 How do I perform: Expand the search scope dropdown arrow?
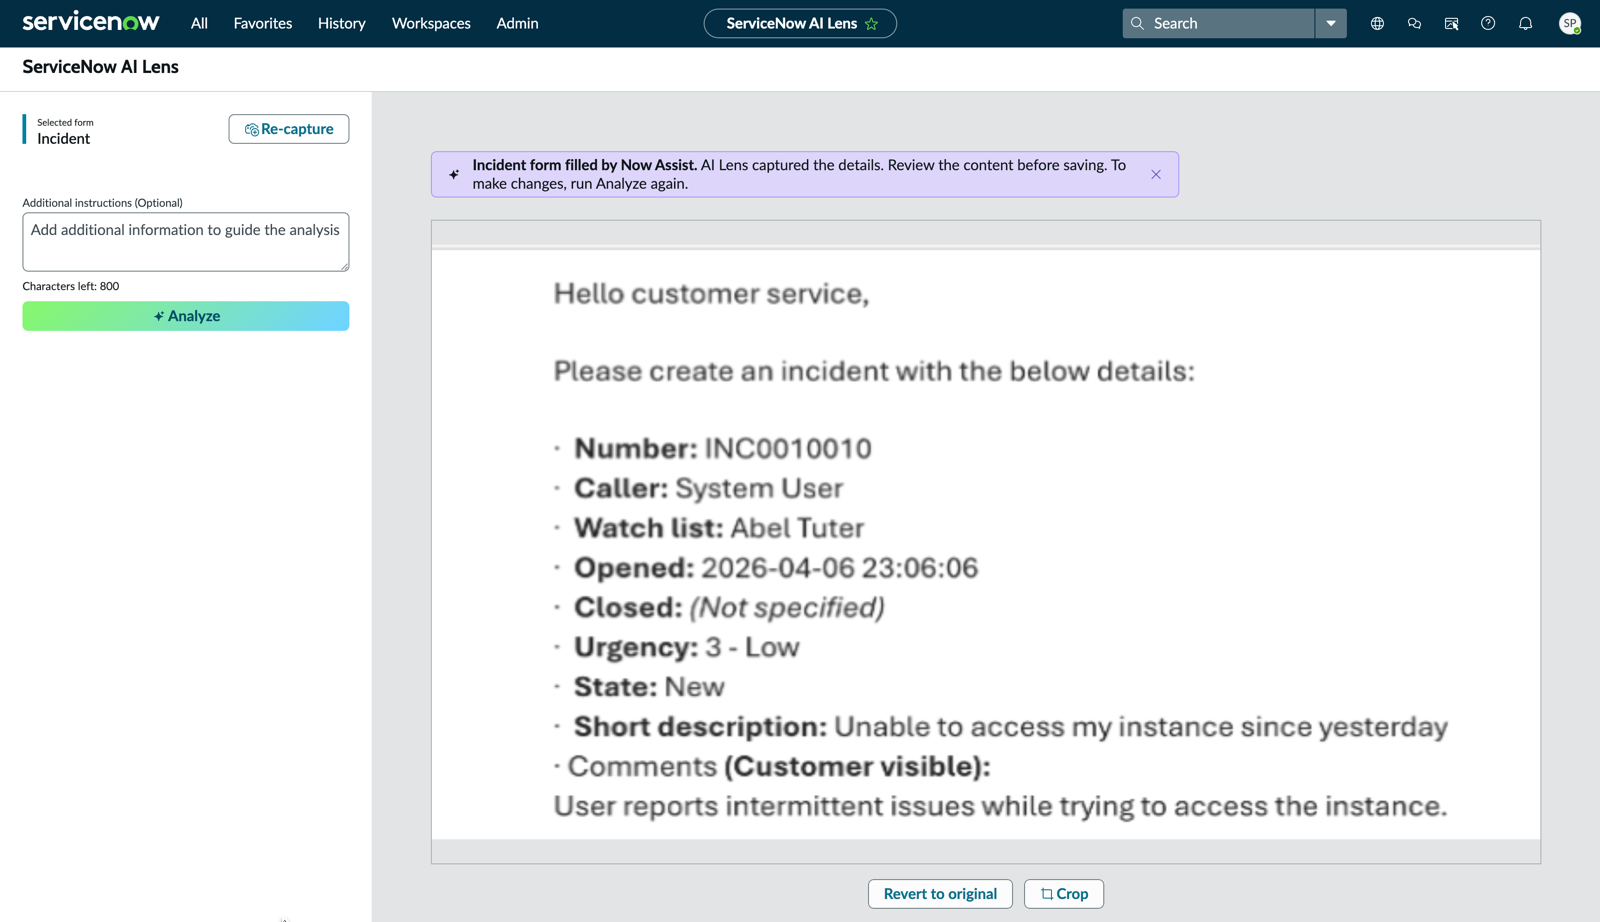1331,23
